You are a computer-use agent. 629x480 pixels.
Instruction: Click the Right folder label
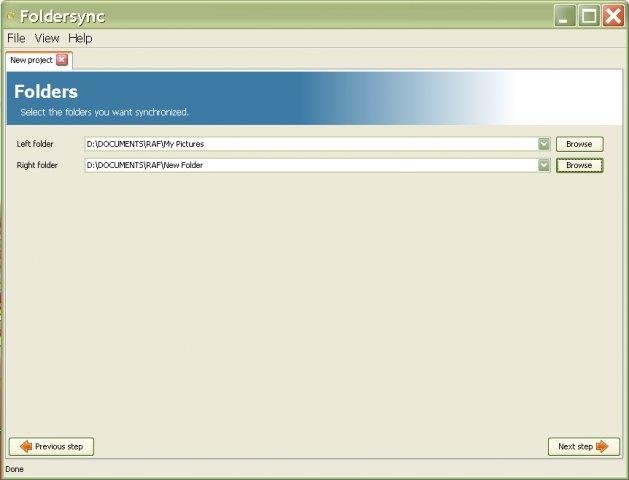(x=37, y=165)
